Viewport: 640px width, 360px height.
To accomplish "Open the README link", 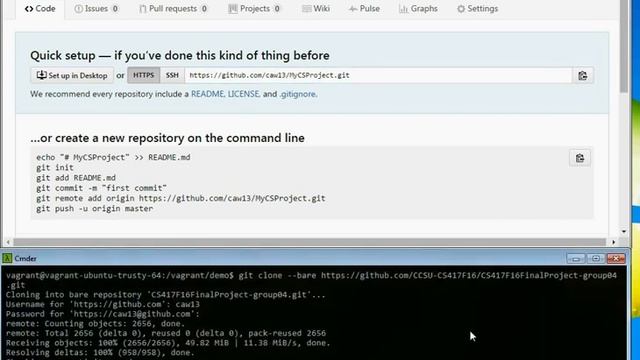I will pyautogui.click(x=207, y=94).
